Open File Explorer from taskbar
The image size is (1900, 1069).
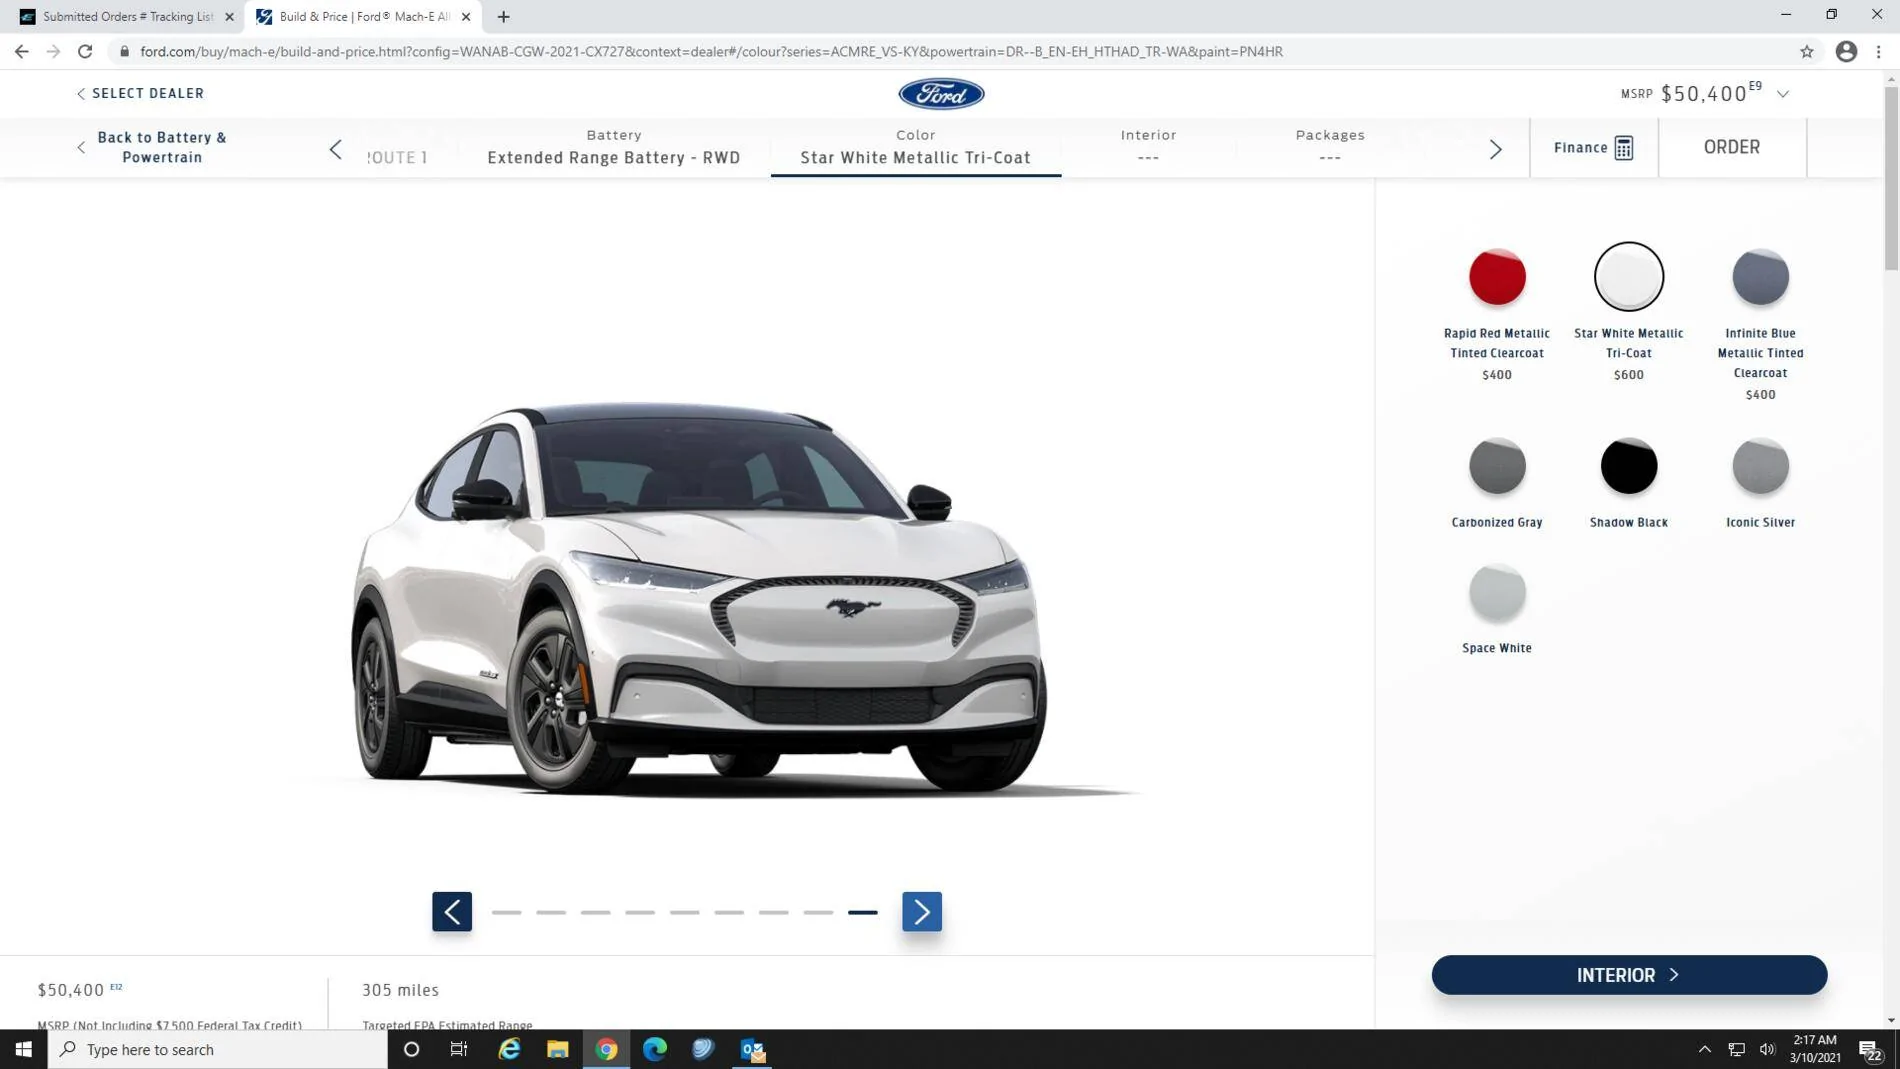point(557,1049)
